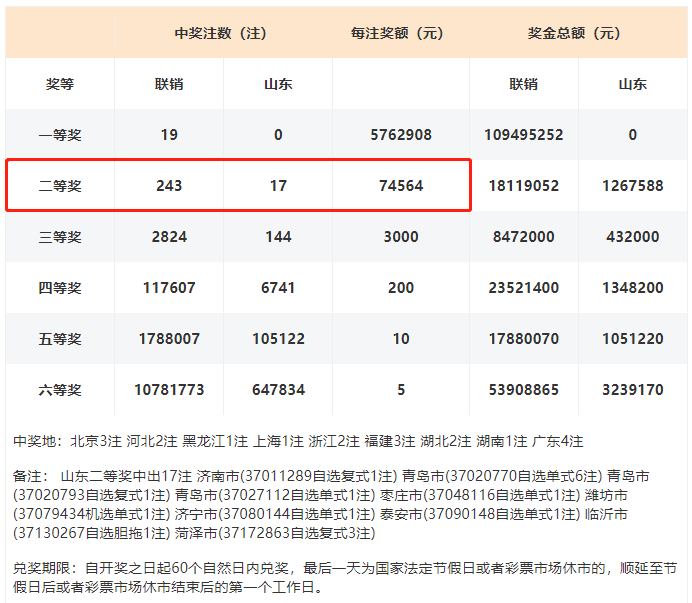Click the 三等奖 row label
Screen dimensions: 692x603
[x=60, y=237]
